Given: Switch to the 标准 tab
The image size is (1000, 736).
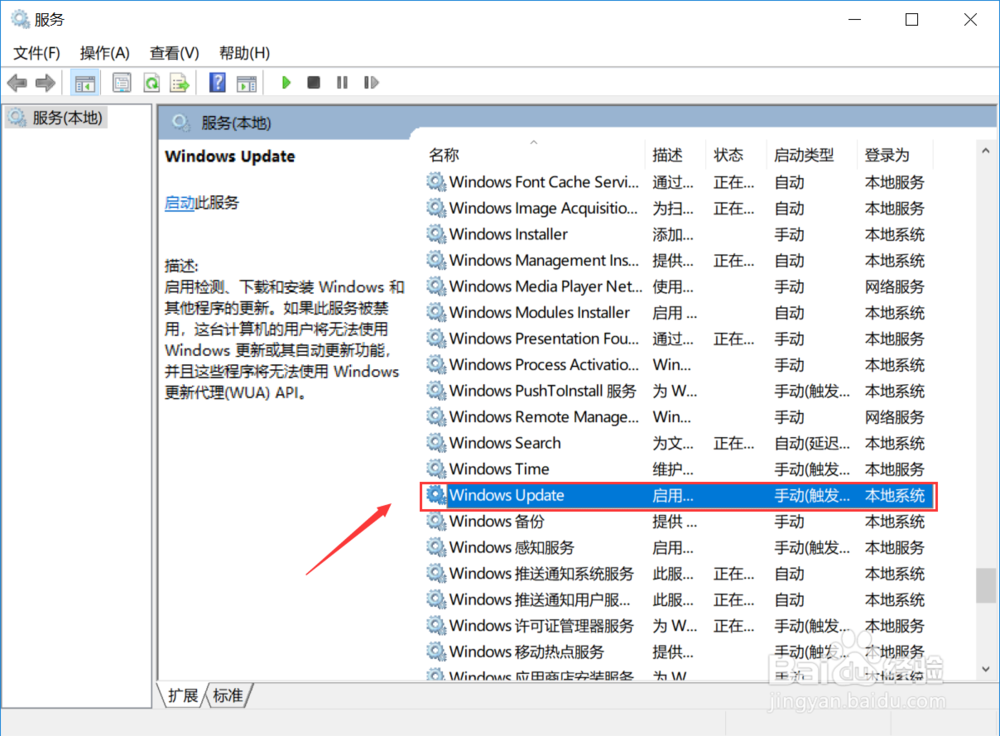Looking at the screenshot, I should [x=228, y=695].
